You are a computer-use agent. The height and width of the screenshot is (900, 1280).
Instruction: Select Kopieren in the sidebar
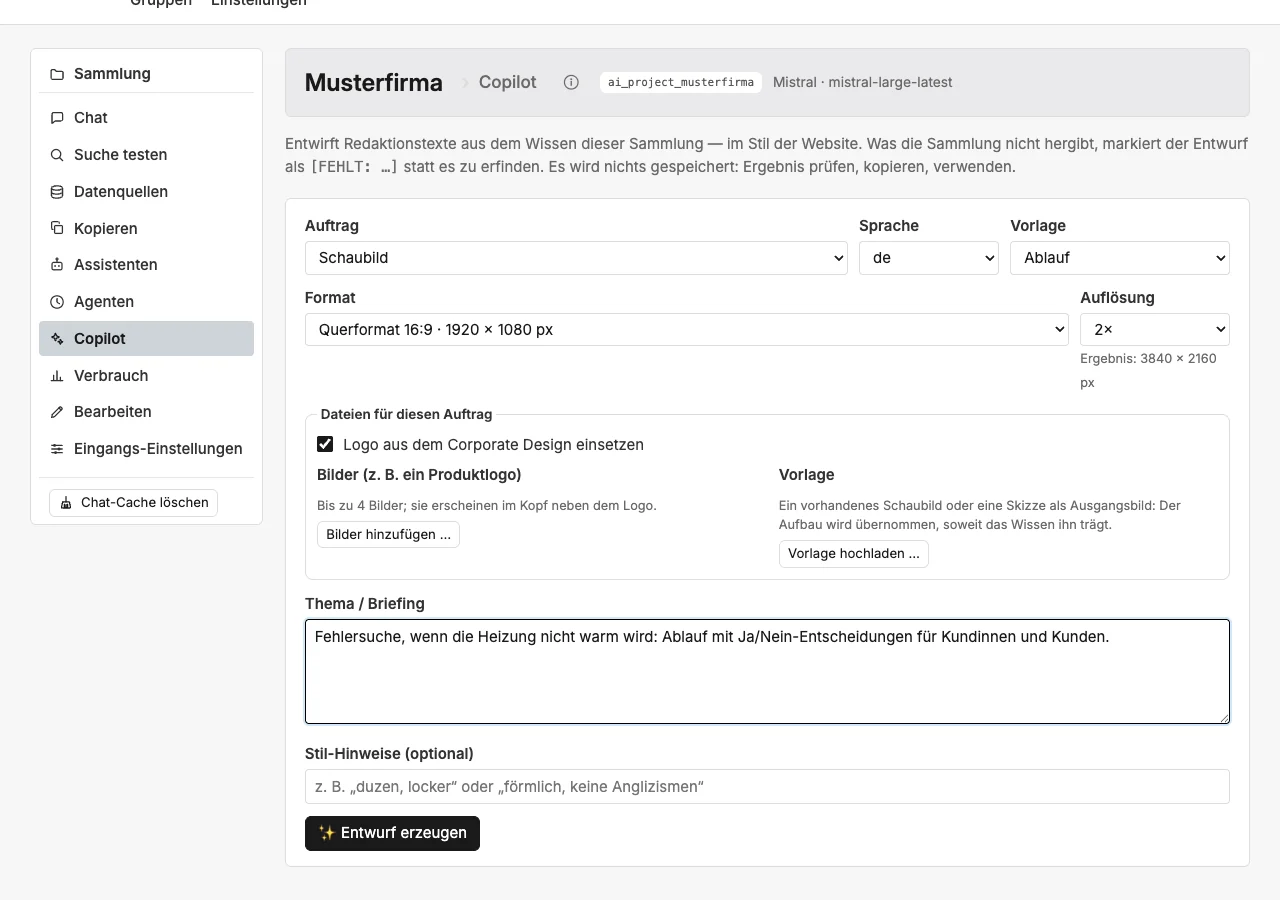(x=146, y=228)
